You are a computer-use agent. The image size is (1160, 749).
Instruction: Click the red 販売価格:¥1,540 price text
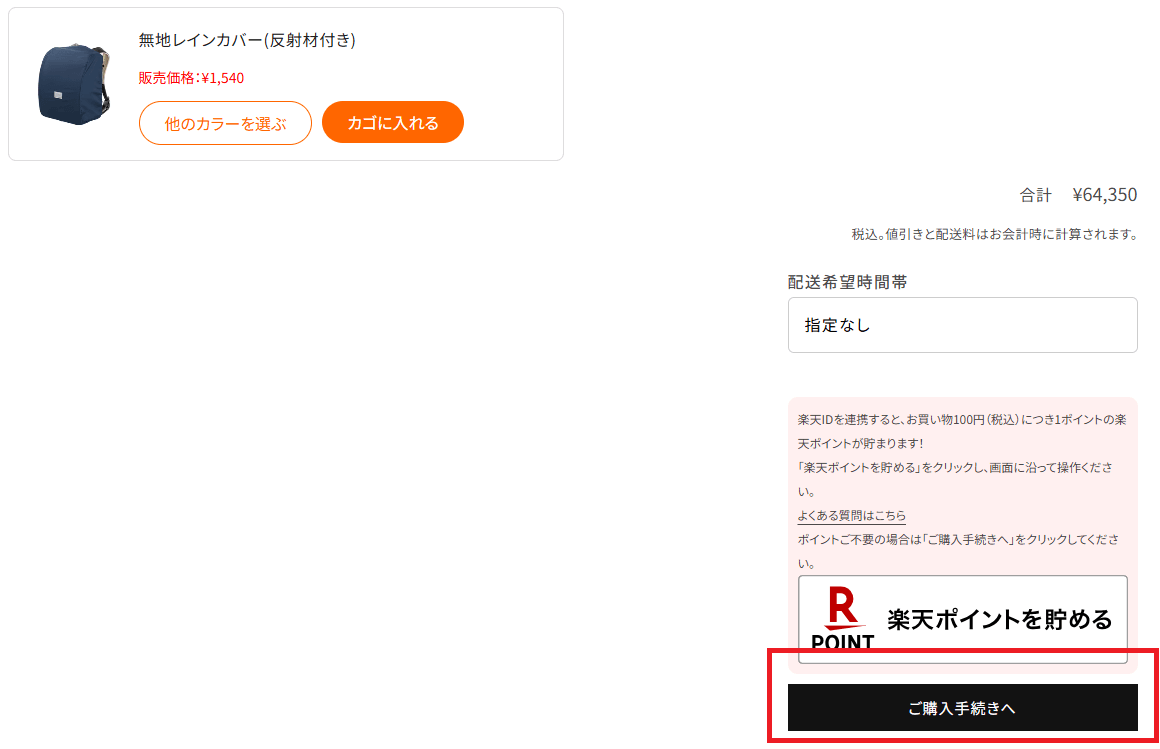[191, 78]
